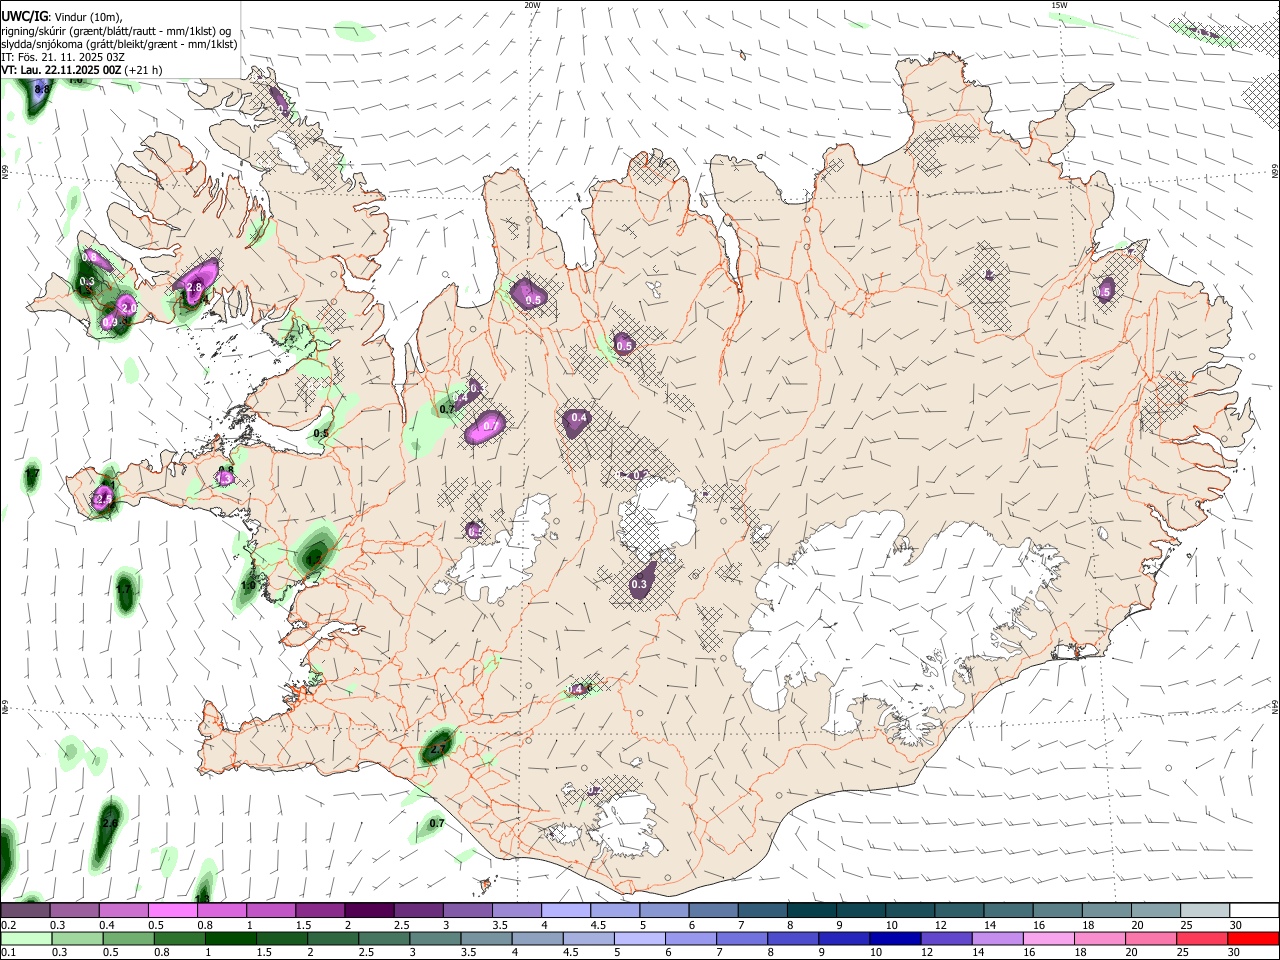Select the deep blue 10–12 rain swatch

click(x=895, y=938)
